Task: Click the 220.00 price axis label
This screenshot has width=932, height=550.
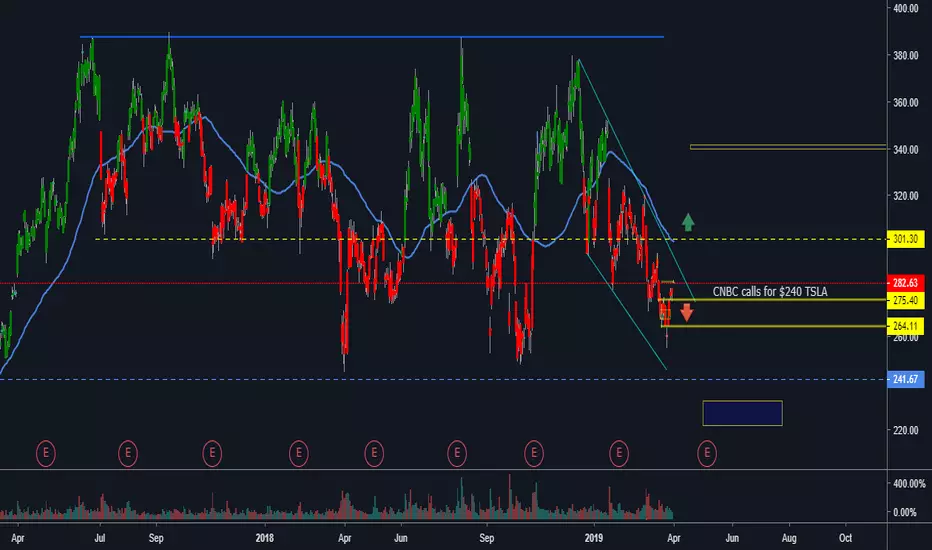Action: pos(906,430)
